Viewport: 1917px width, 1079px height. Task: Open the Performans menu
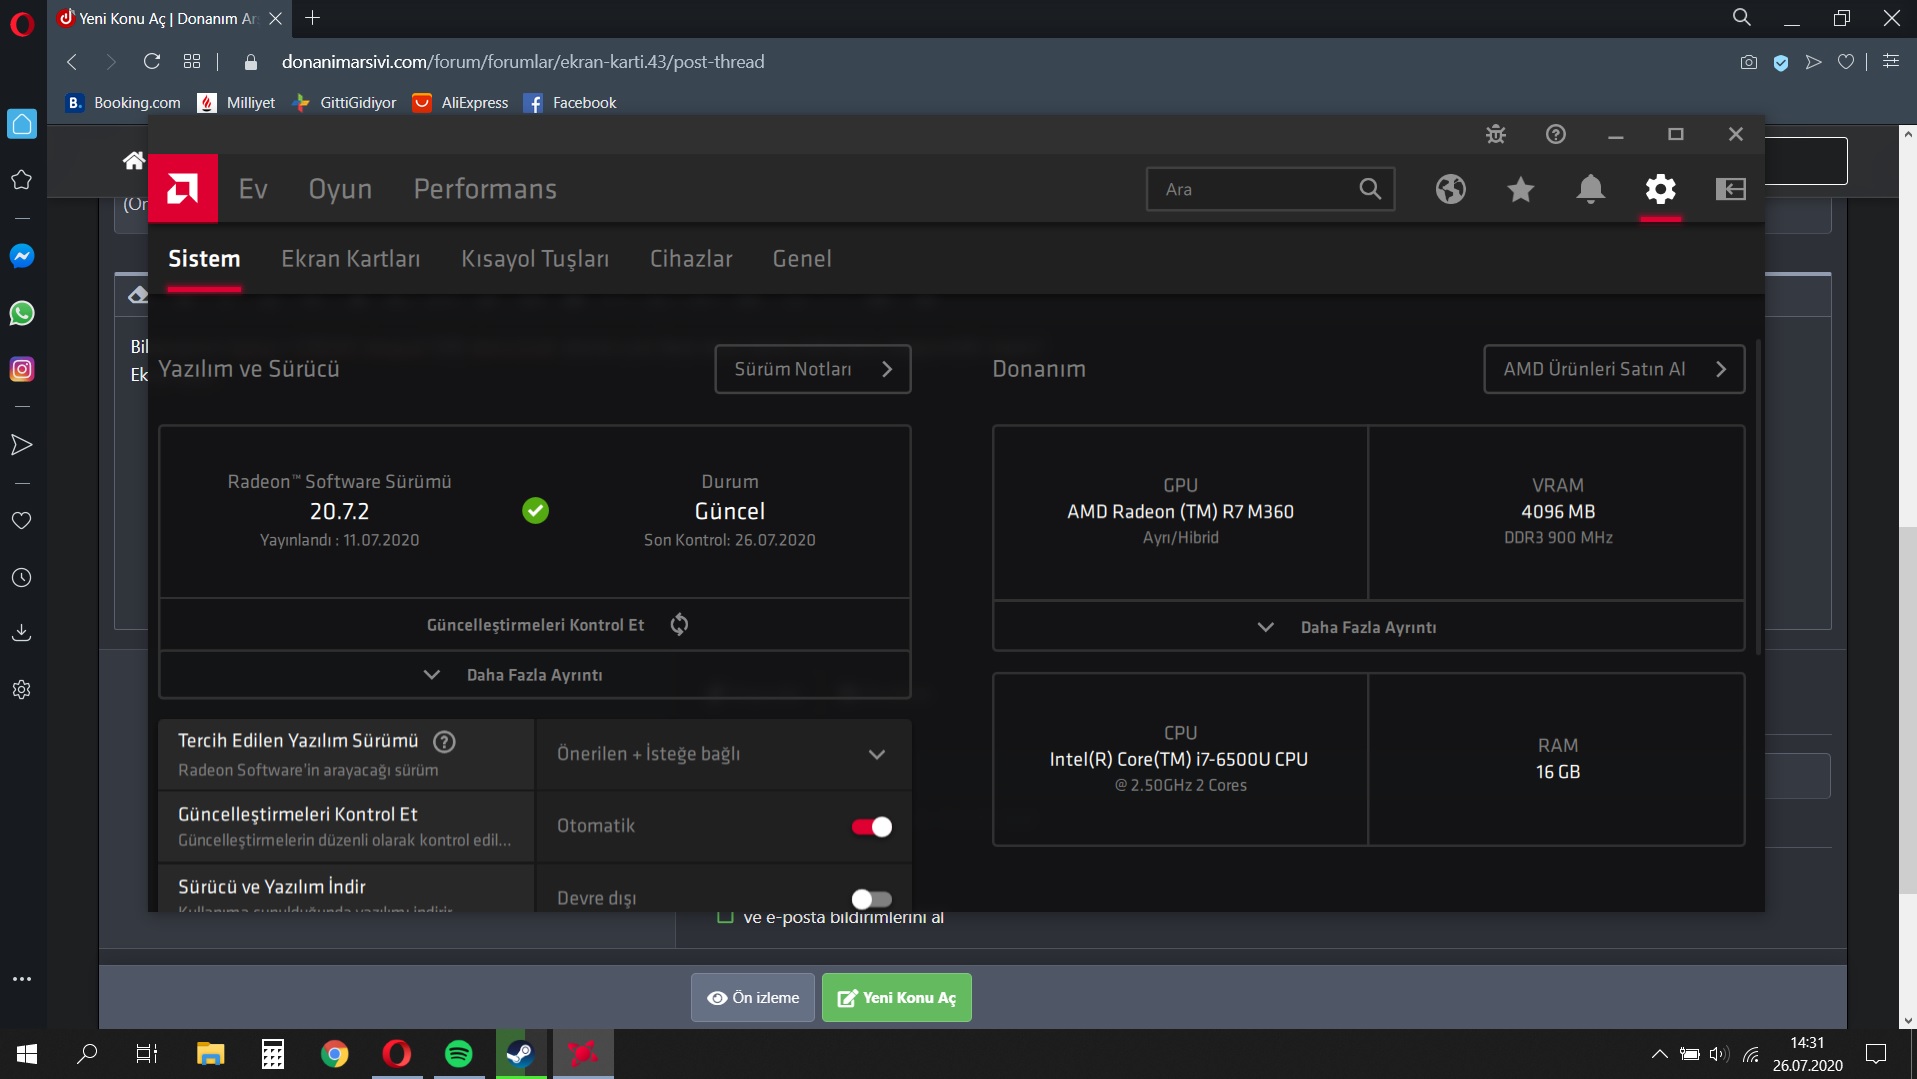click(485, 189)
